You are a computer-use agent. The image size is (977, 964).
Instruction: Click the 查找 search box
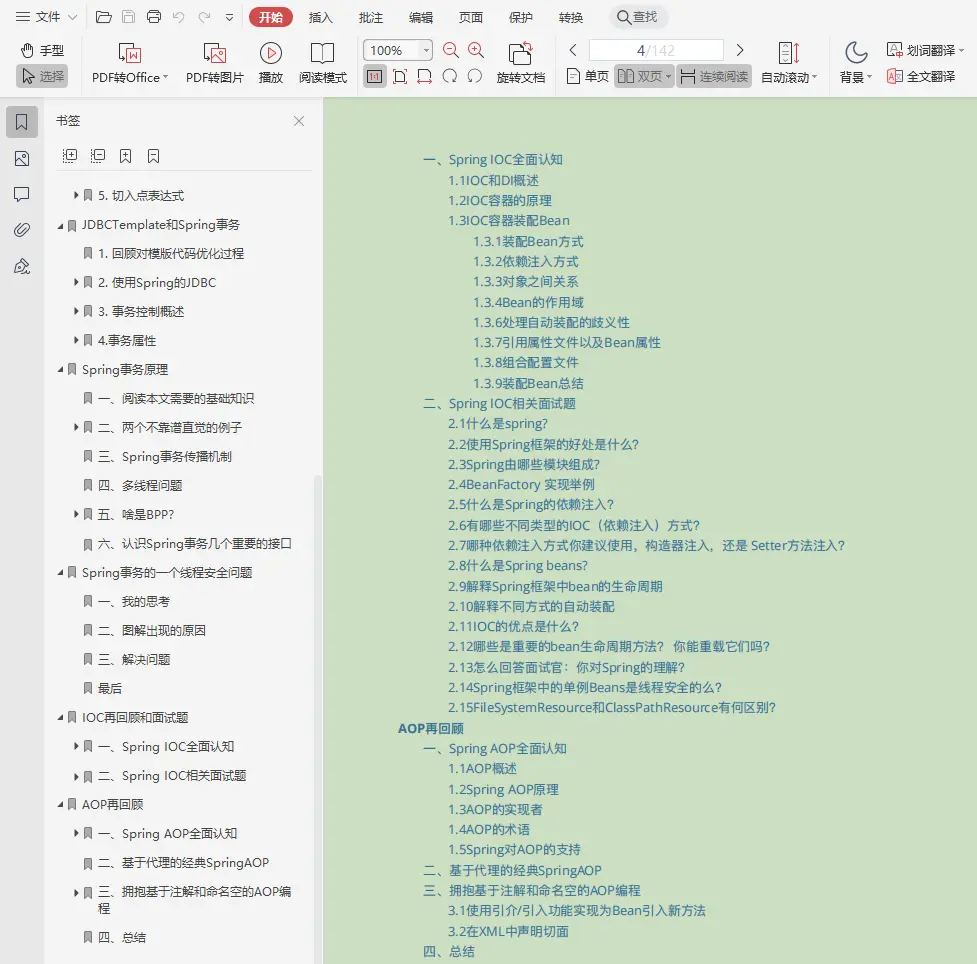[x=637, y=17]
